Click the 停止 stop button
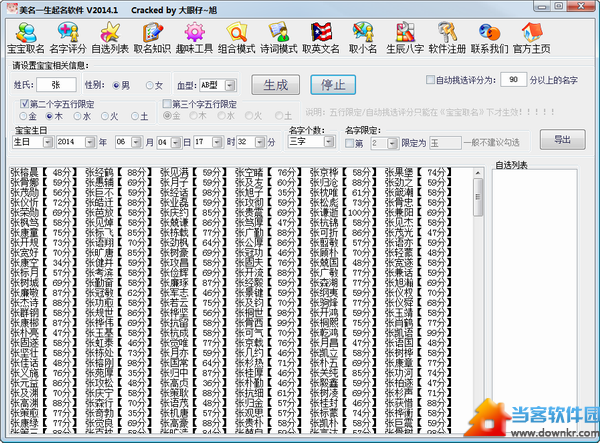 pos(333,85)
